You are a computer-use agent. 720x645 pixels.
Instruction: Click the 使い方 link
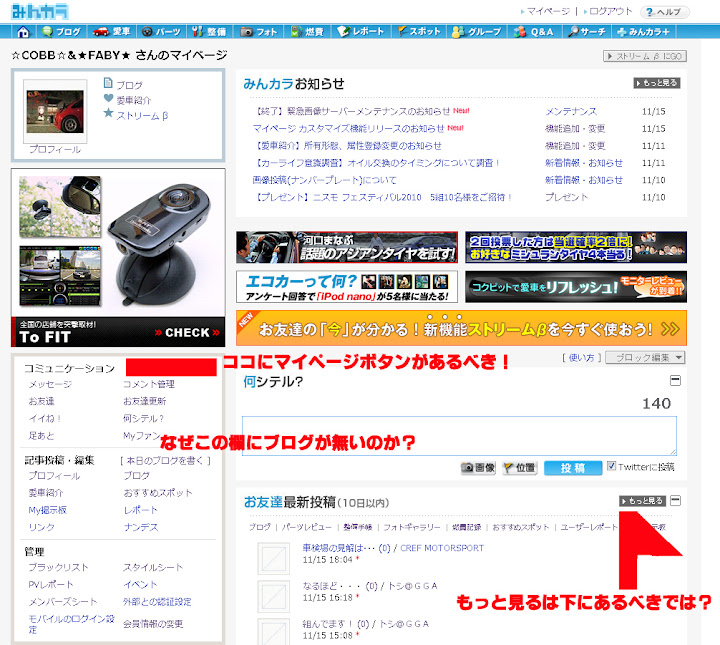(581, 358)
